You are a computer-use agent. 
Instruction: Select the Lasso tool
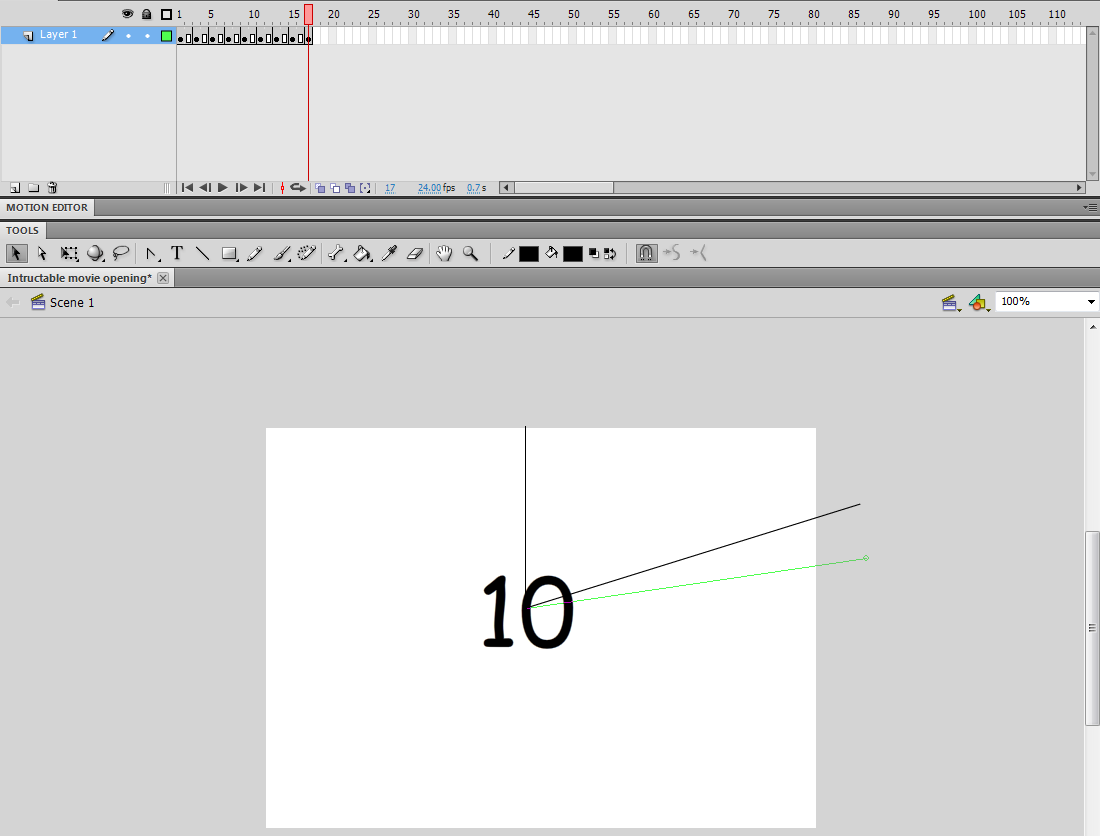(x=121, y=253)
